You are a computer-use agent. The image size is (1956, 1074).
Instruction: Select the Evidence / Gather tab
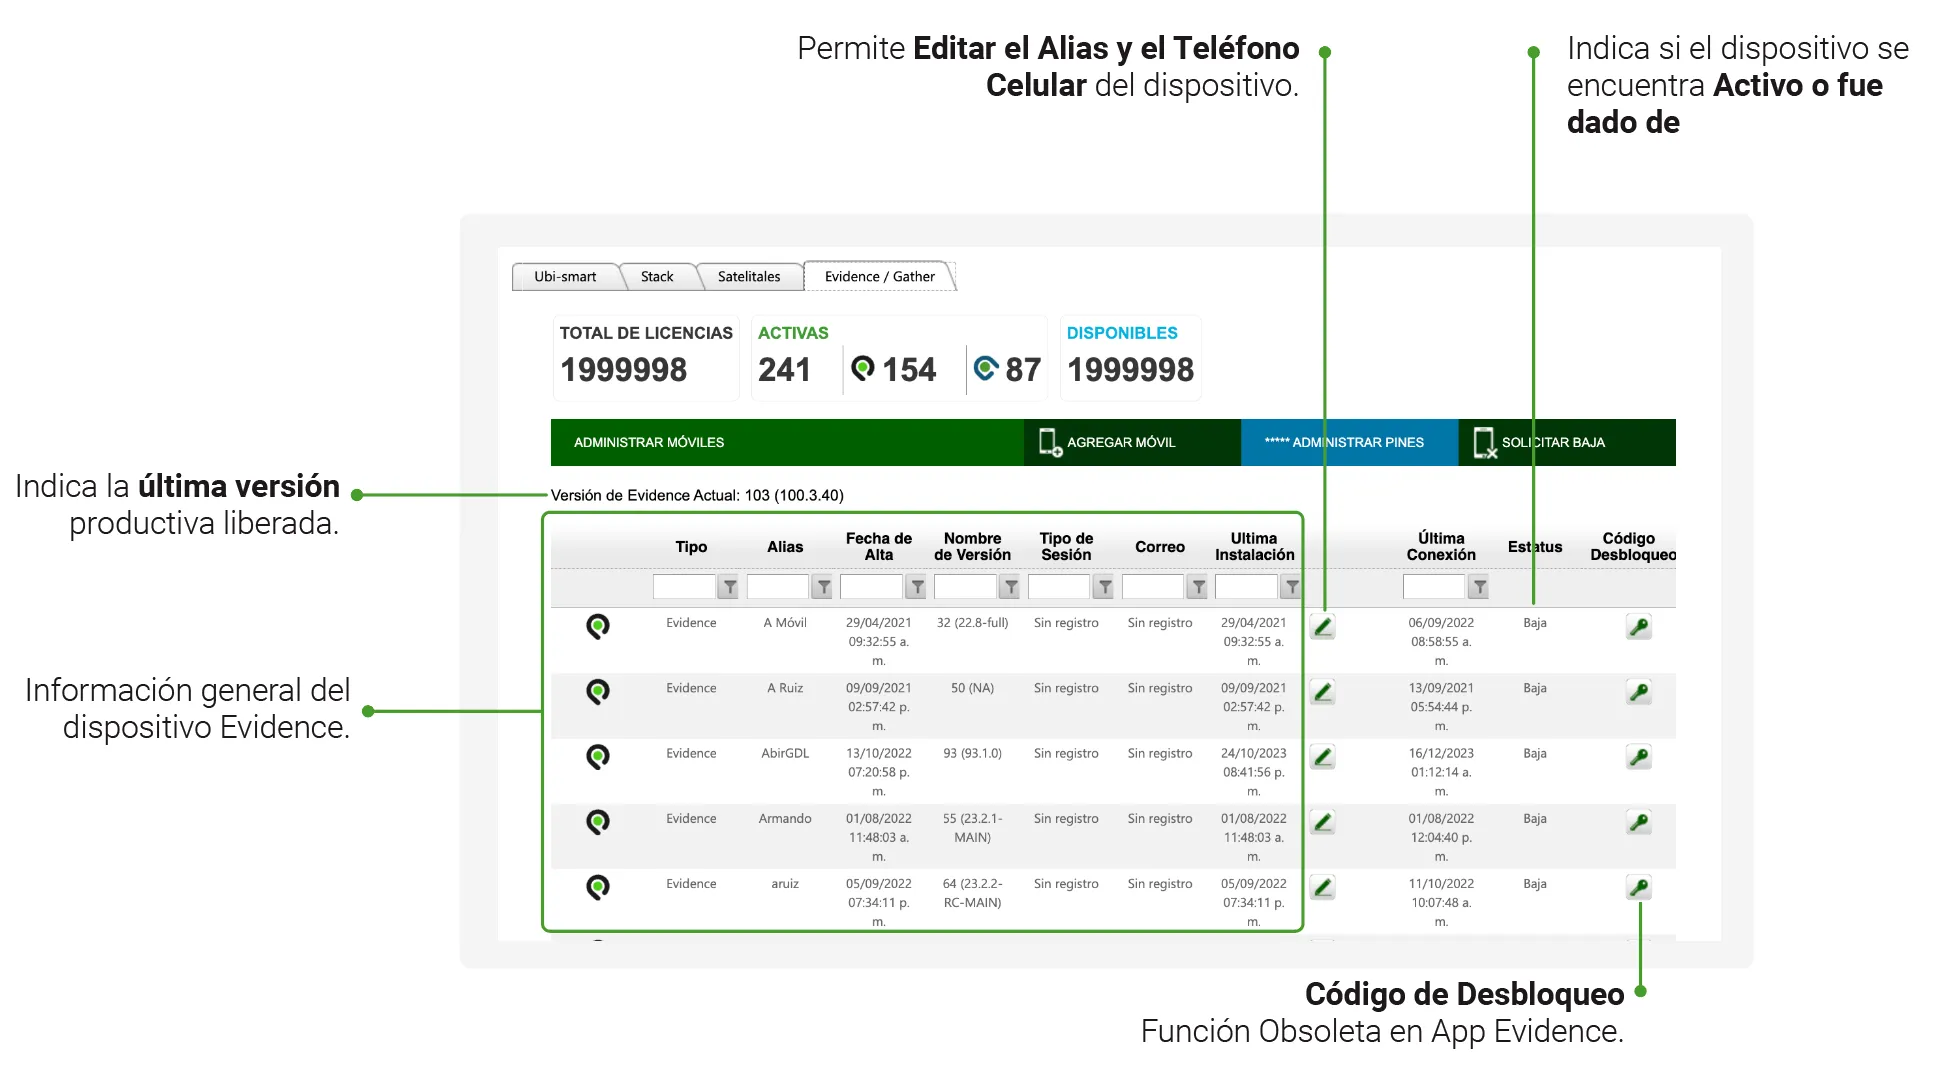[880, 277]
